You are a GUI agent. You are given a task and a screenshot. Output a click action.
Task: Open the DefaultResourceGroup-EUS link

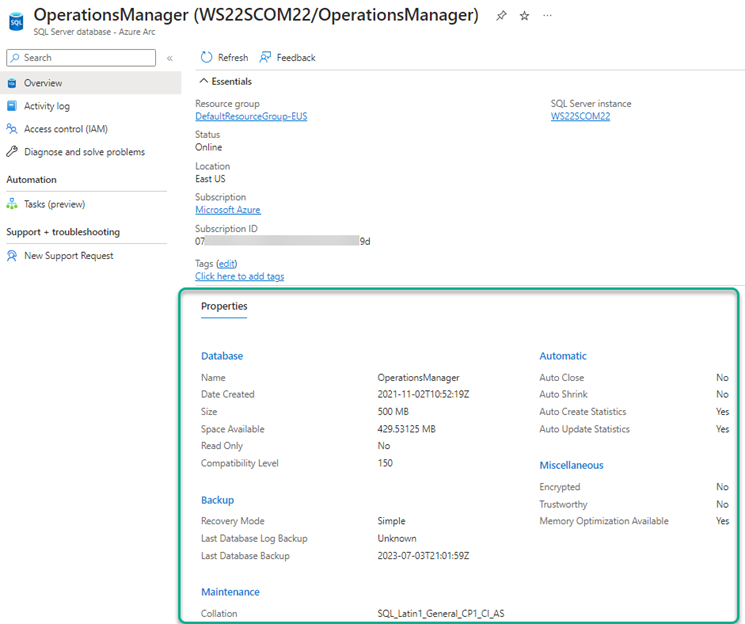coord(251,116)
